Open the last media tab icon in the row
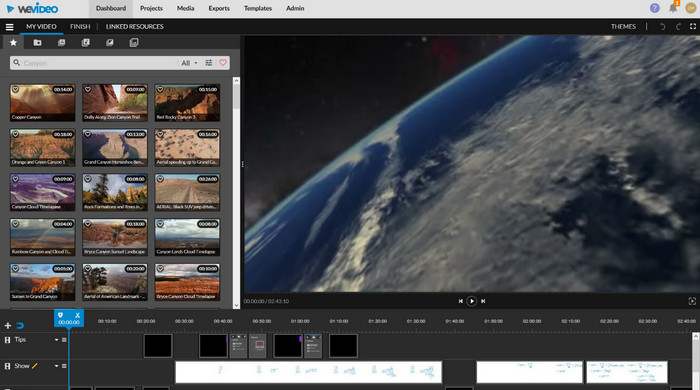Viewport: 700px width, 390px height. [x=134, y=42]
